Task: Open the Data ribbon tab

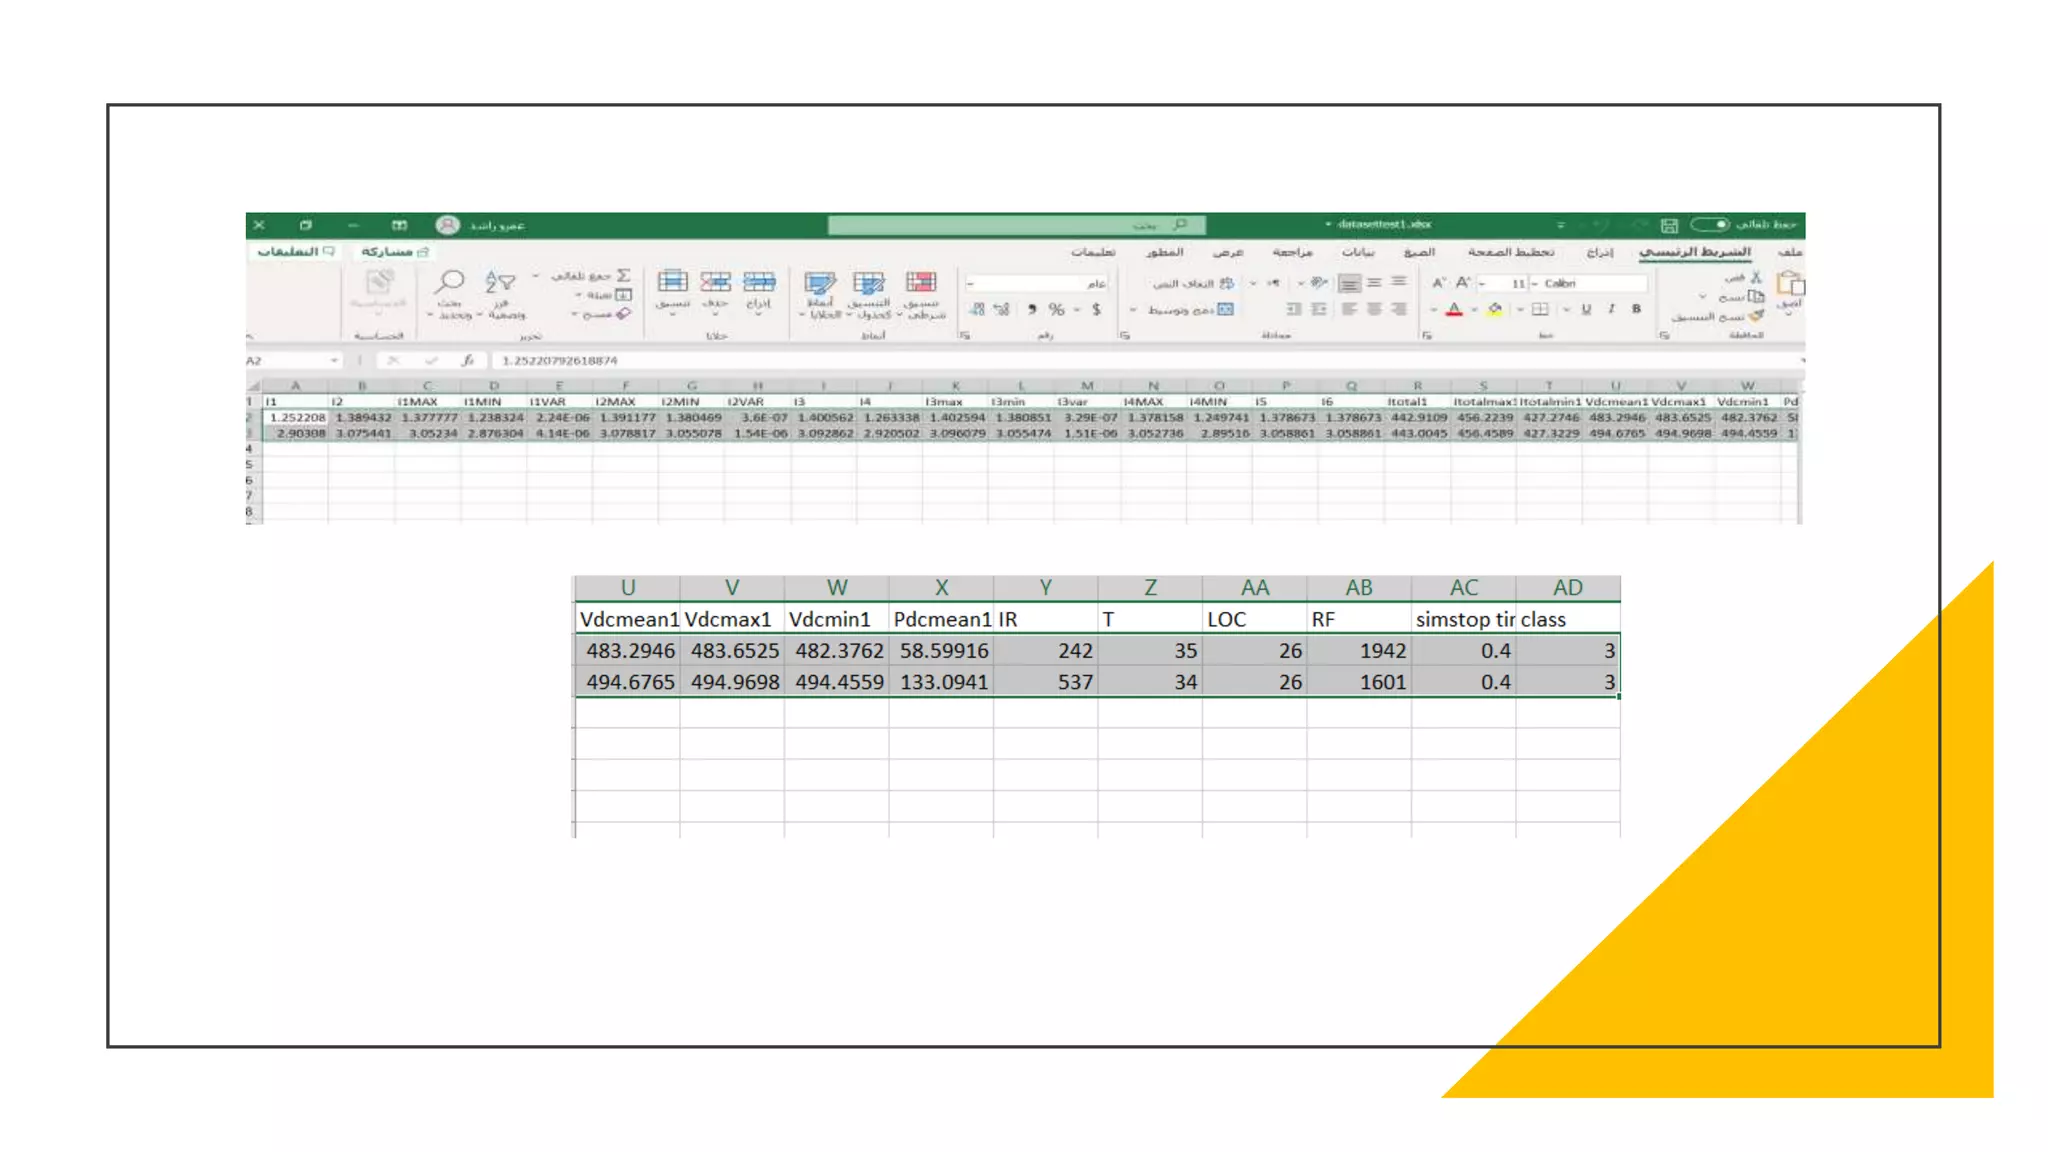Action: [1357, 252]
